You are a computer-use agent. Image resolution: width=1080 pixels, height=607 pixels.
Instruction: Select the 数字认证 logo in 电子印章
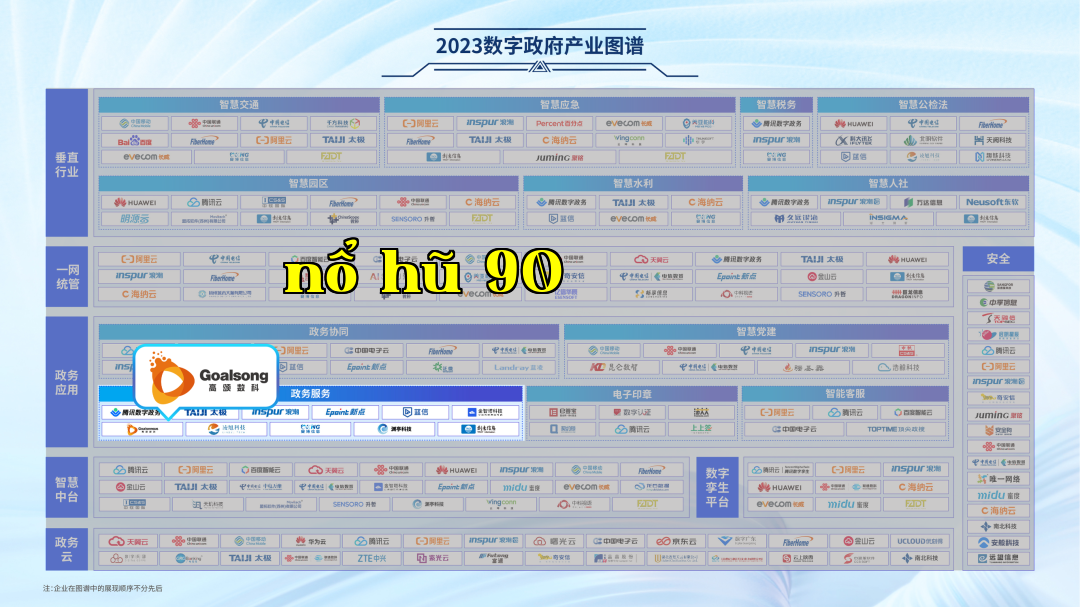[632, 413]
